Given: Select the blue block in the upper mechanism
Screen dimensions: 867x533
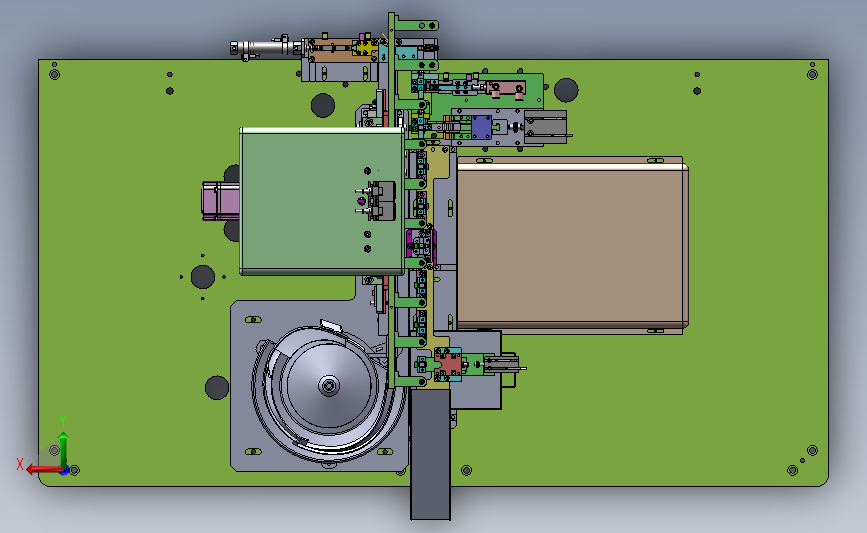Looking at the screenshot, I should pyautogui.click(x=481, y=127).
